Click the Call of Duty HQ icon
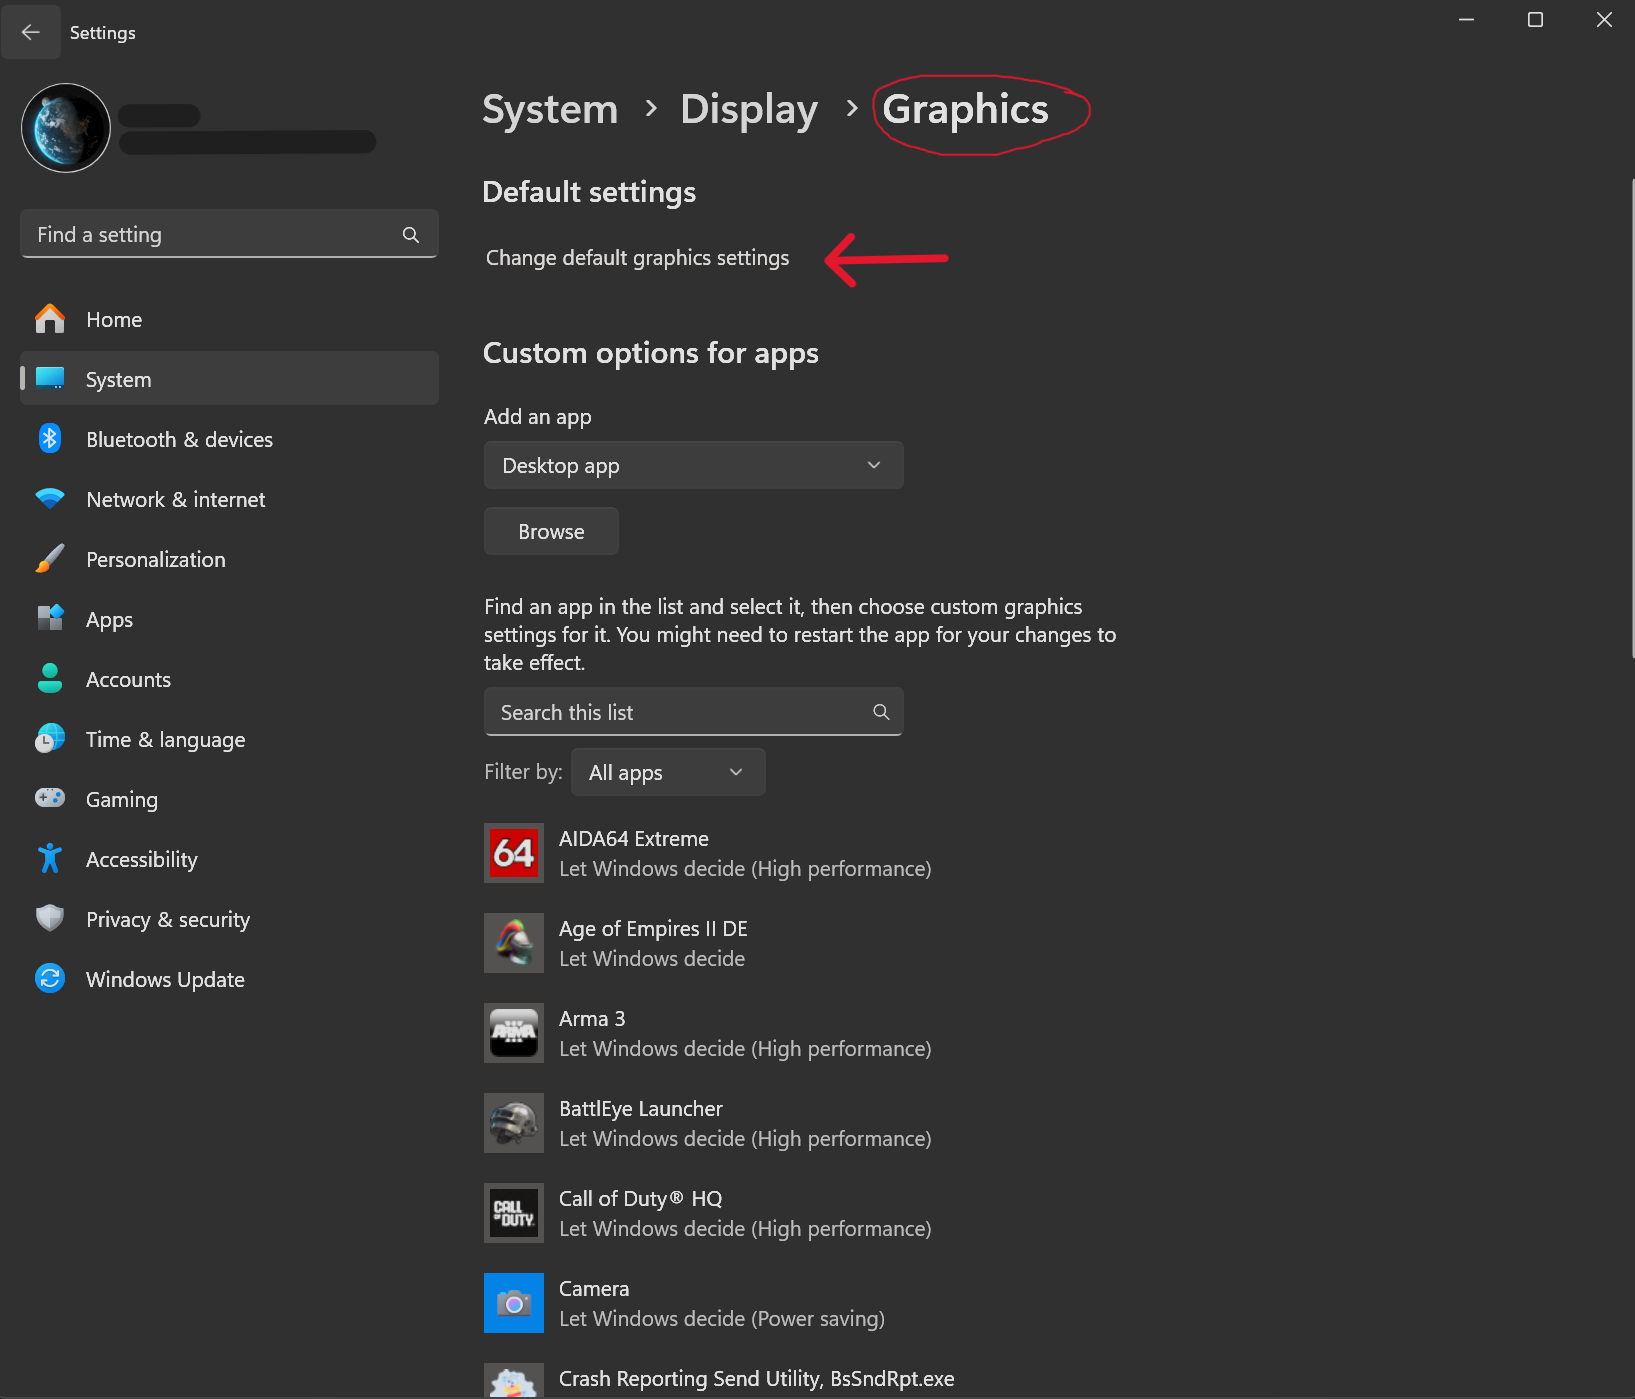 (x=513, y=1213)
